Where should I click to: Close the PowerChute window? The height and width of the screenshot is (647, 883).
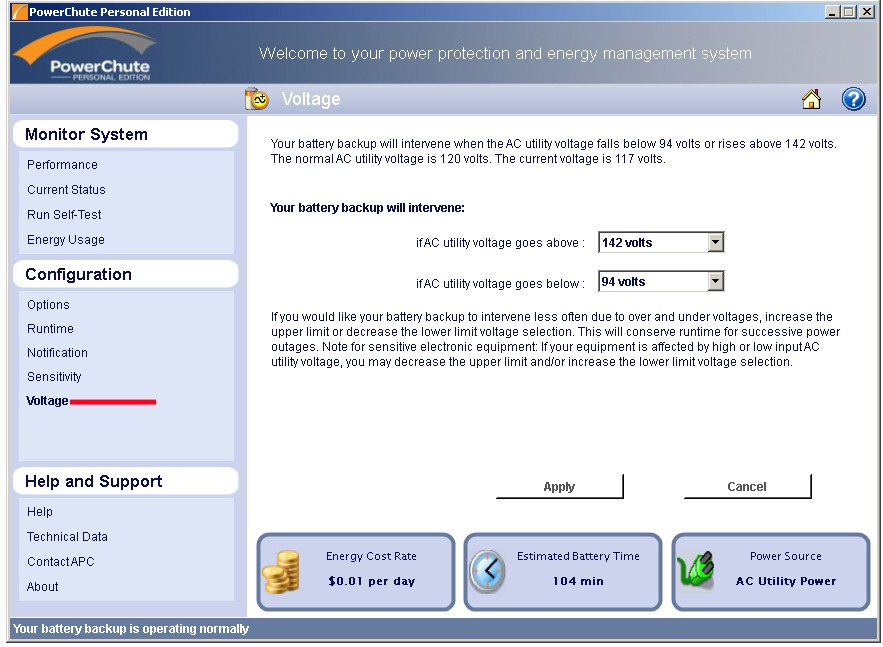pos(867,12)
